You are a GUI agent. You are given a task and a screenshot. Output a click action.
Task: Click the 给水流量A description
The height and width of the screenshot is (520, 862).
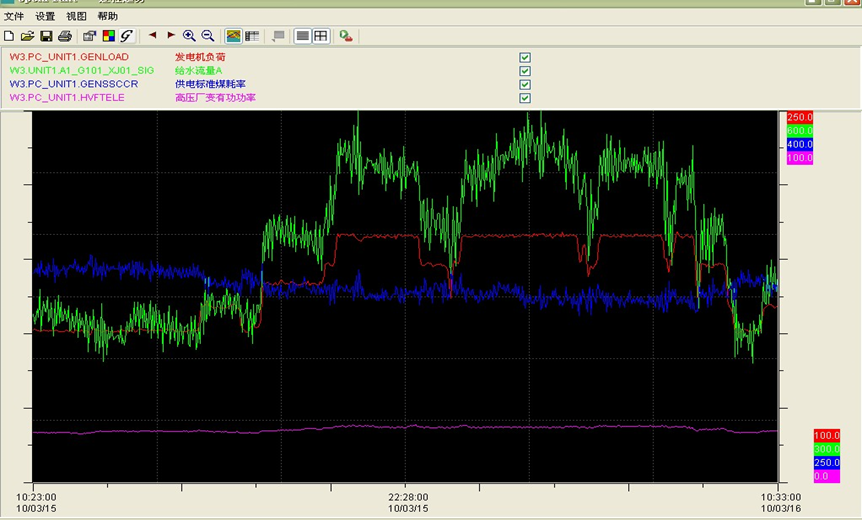click(198, 70)
